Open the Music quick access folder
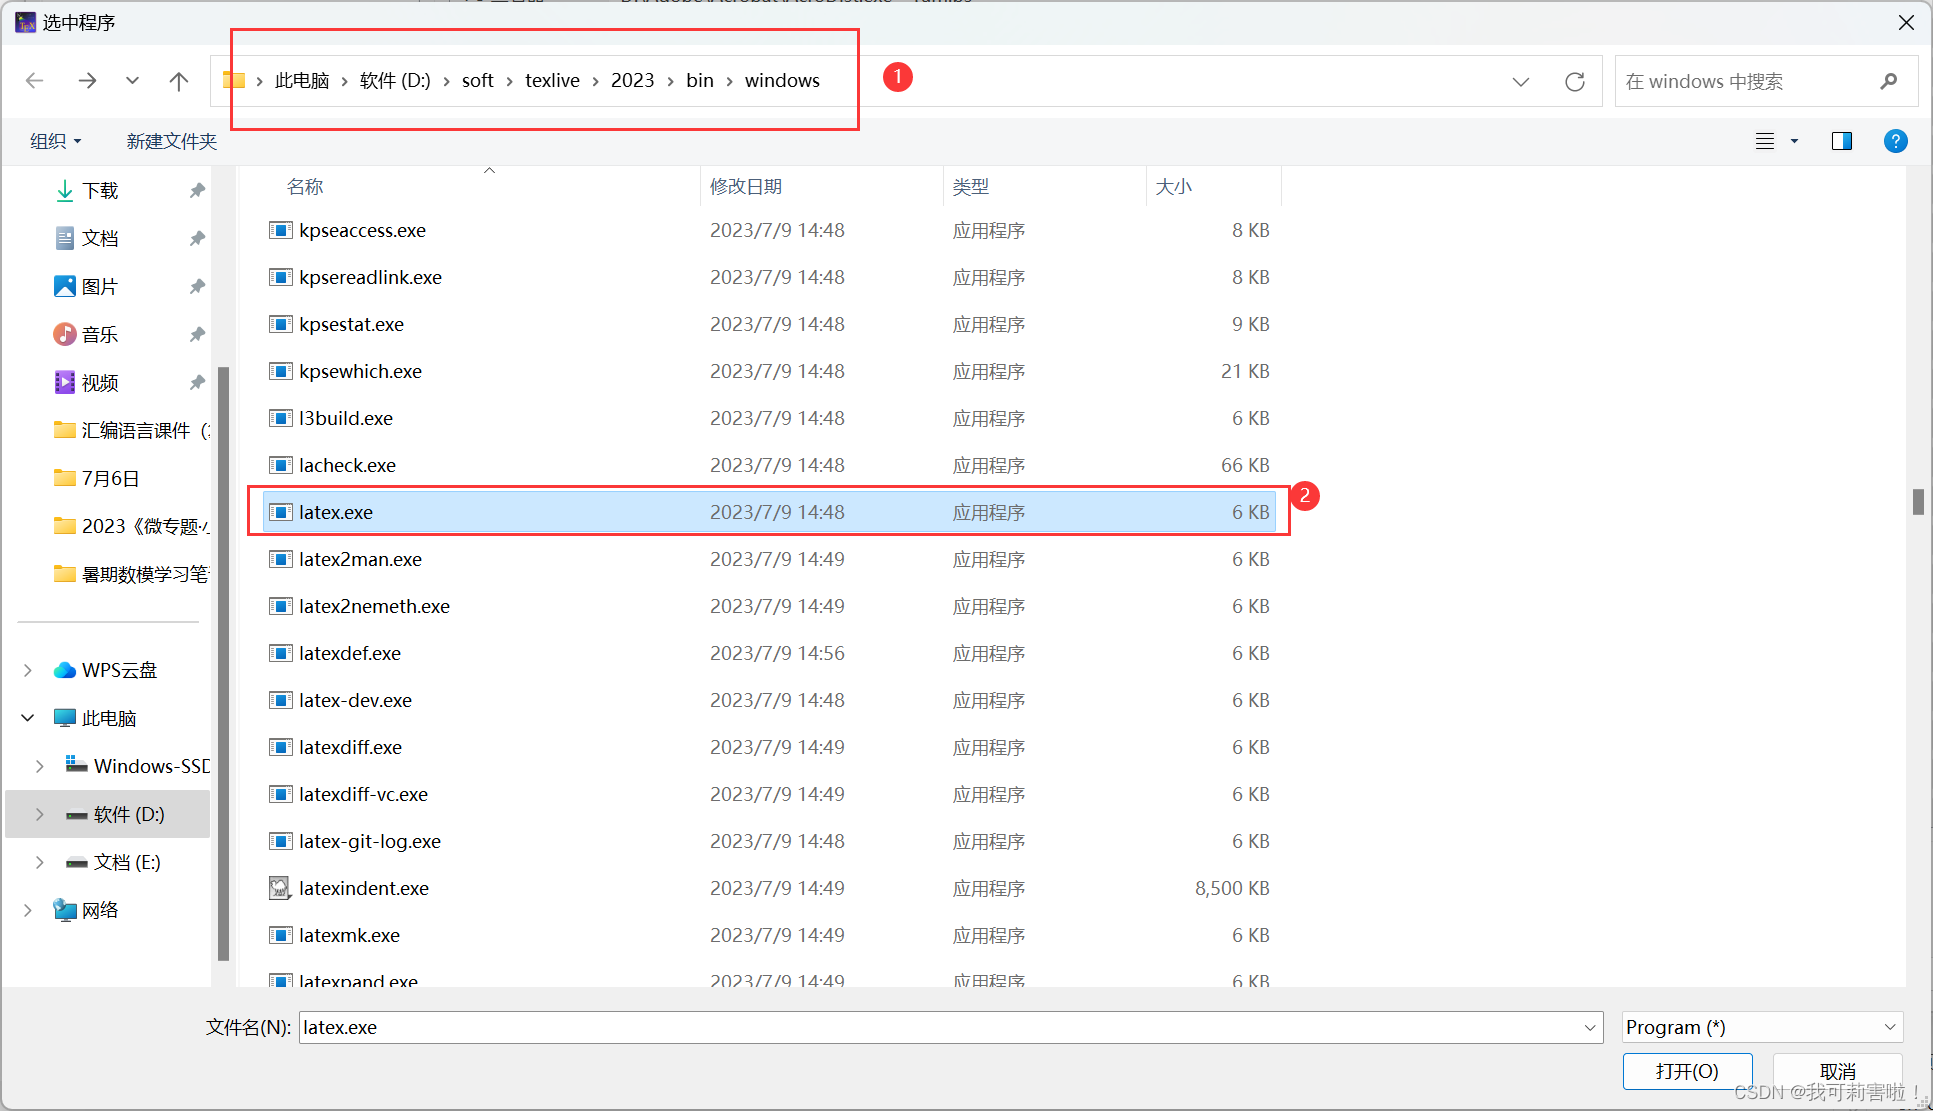Screen dimensions: 1933x1111 (x=99, y=334)
